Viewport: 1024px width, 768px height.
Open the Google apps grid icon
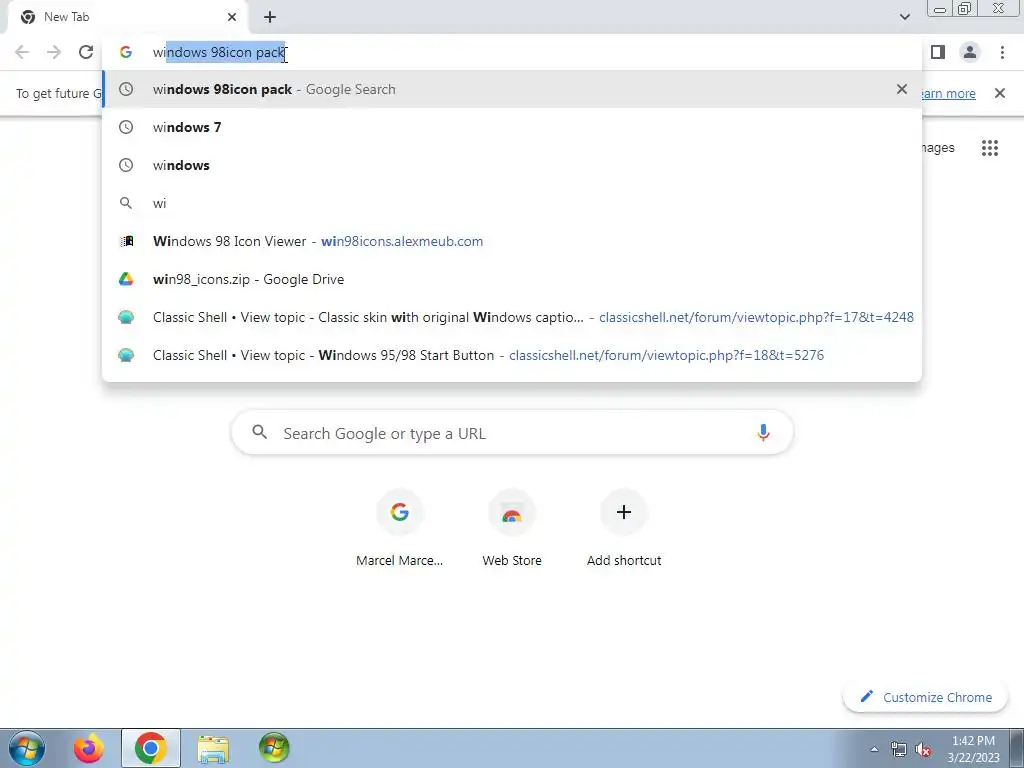click(x=990, y=148)
